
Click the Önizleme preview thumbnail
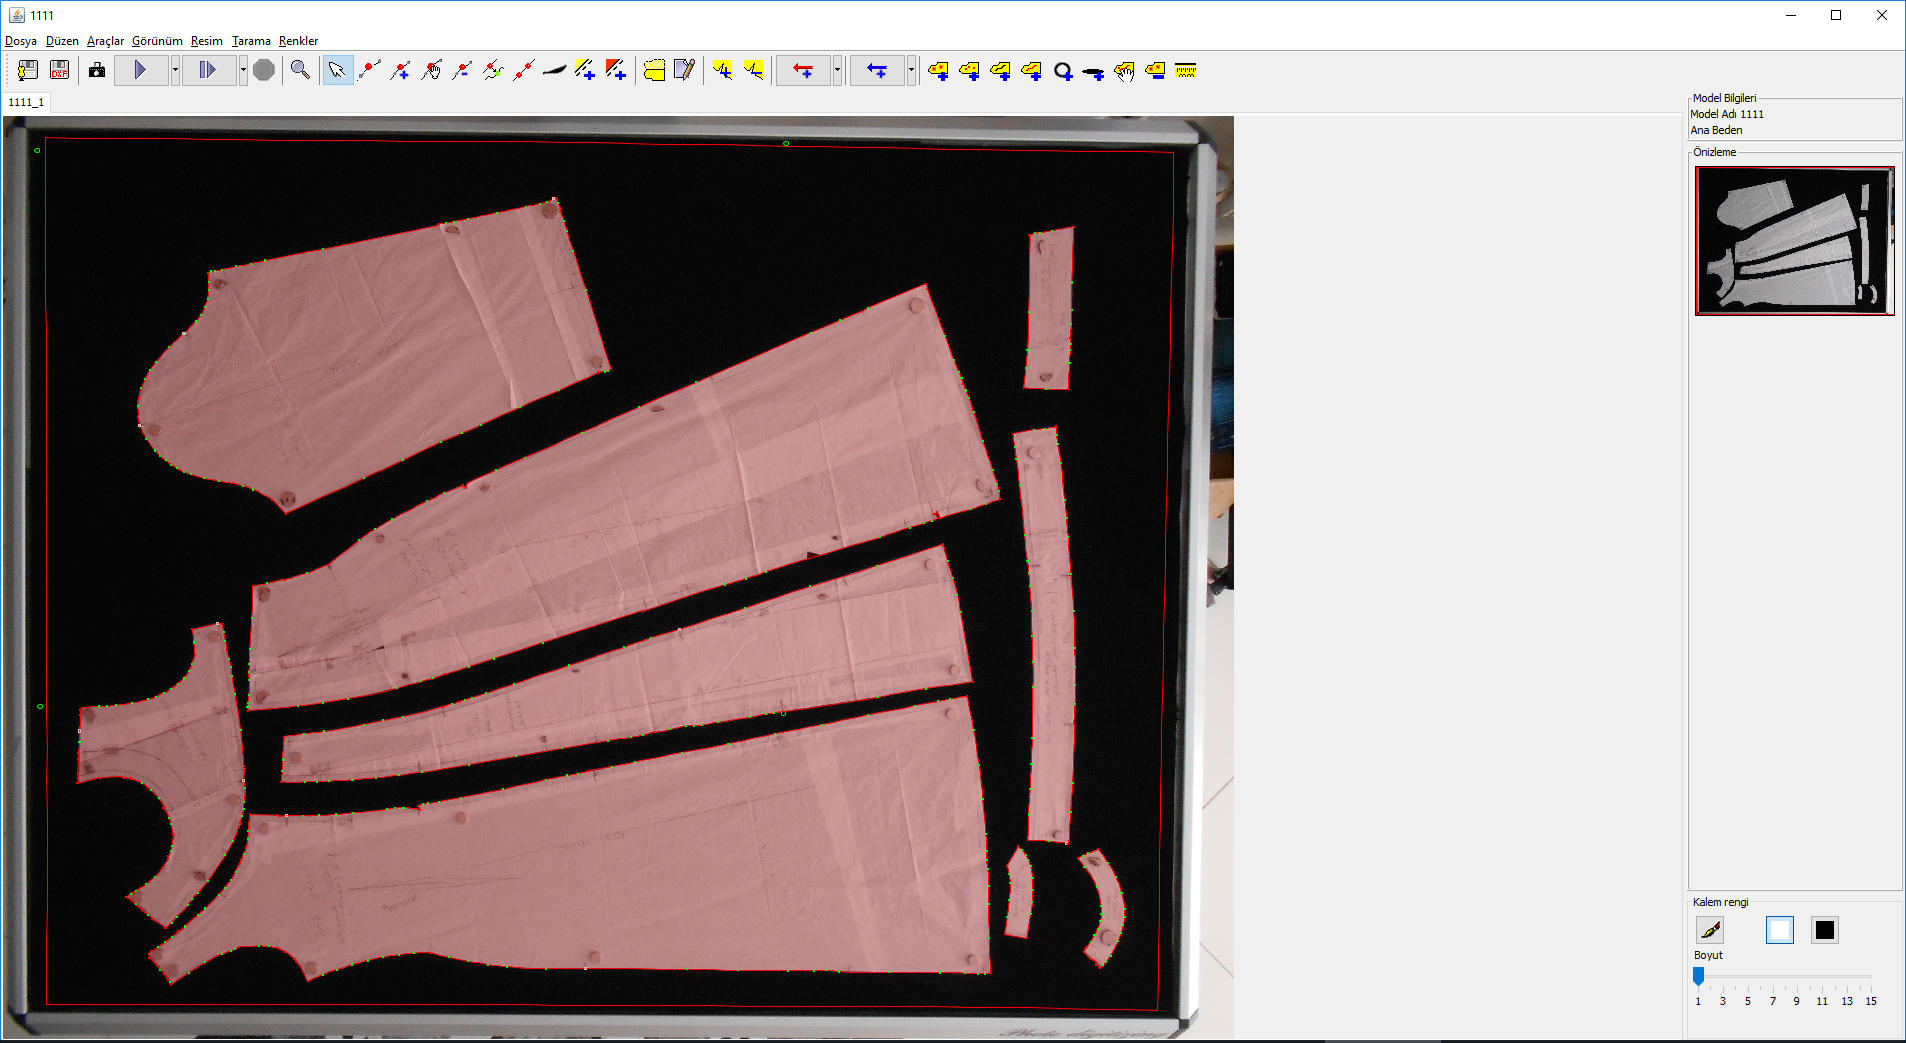coord(1794,240)
